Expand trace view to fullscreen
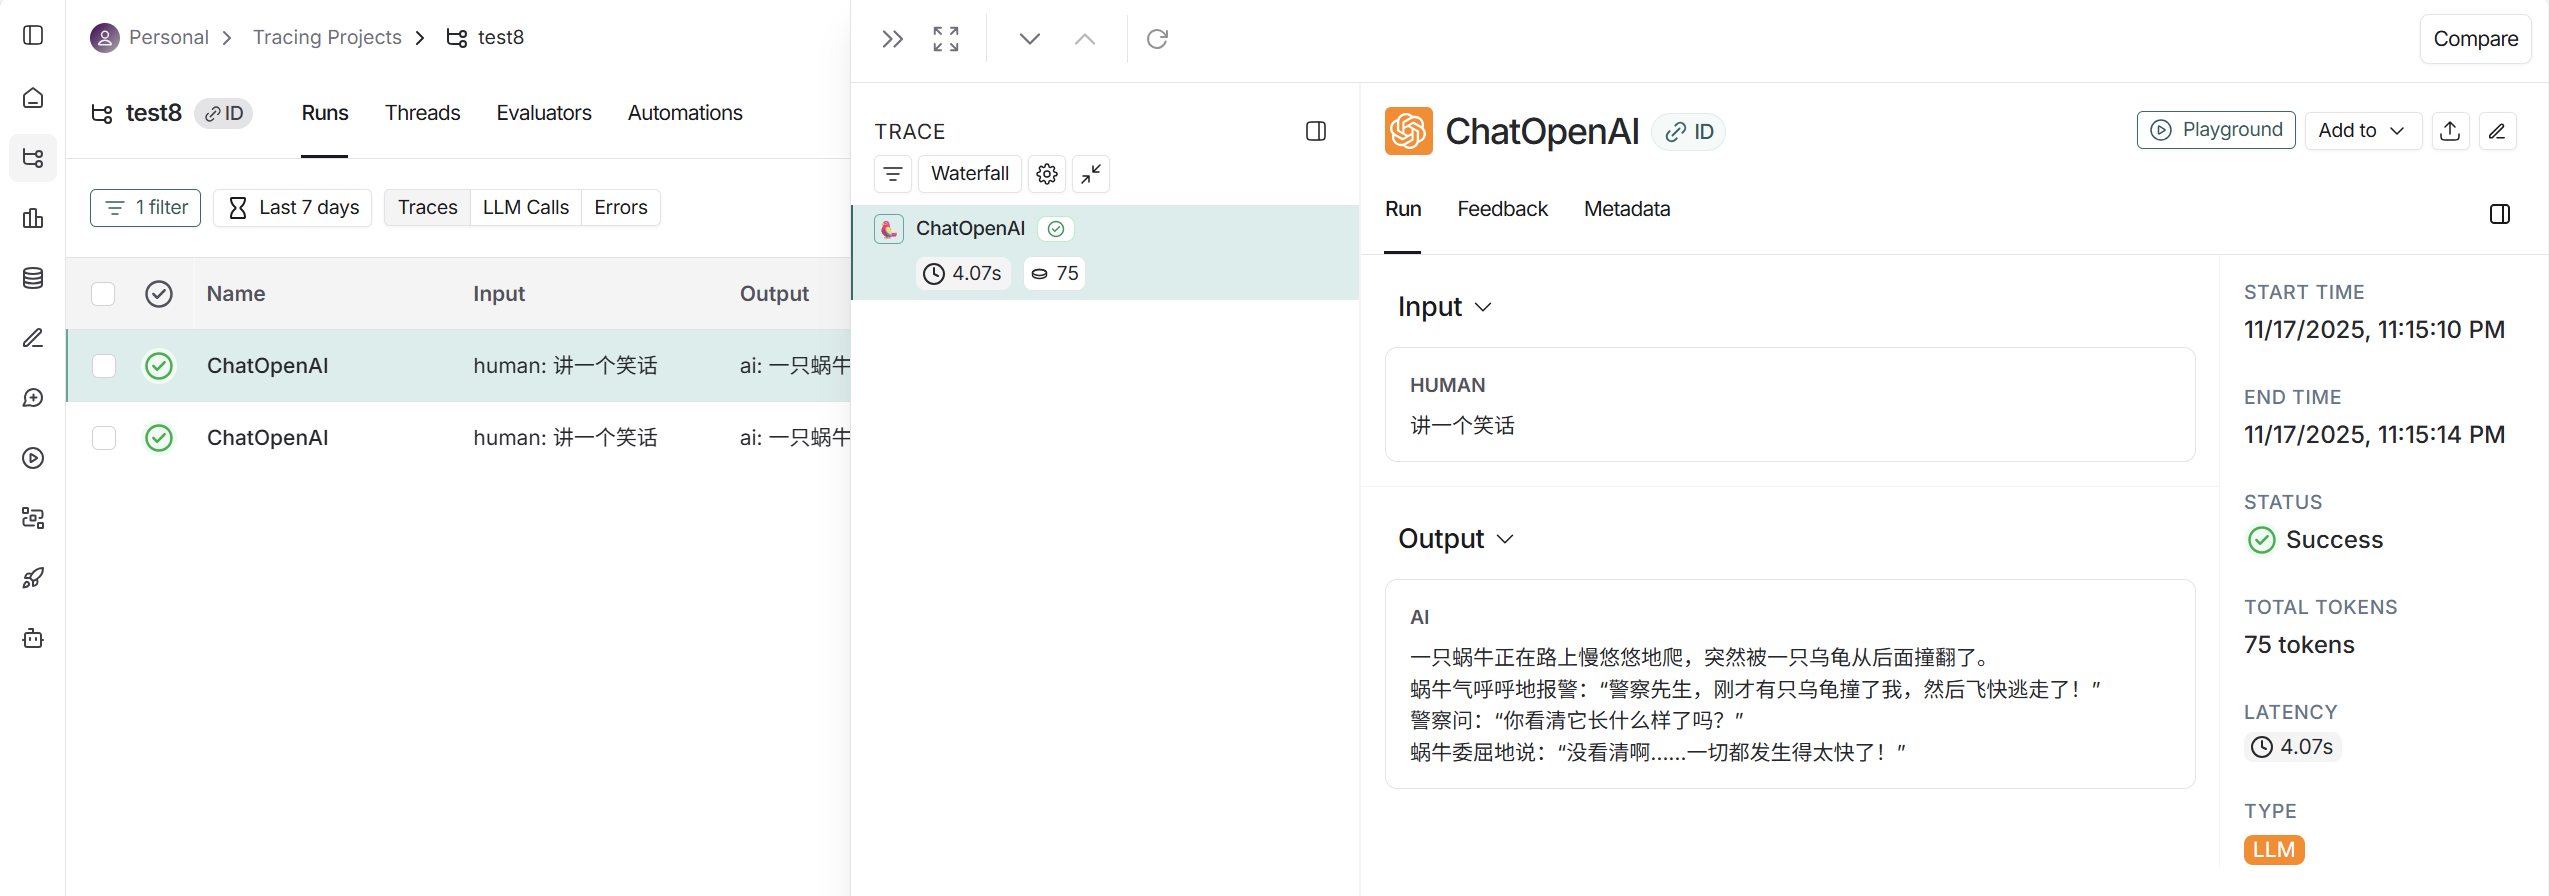The width and height of the screenshot is (2549, 896). click(x=946, y=39)
